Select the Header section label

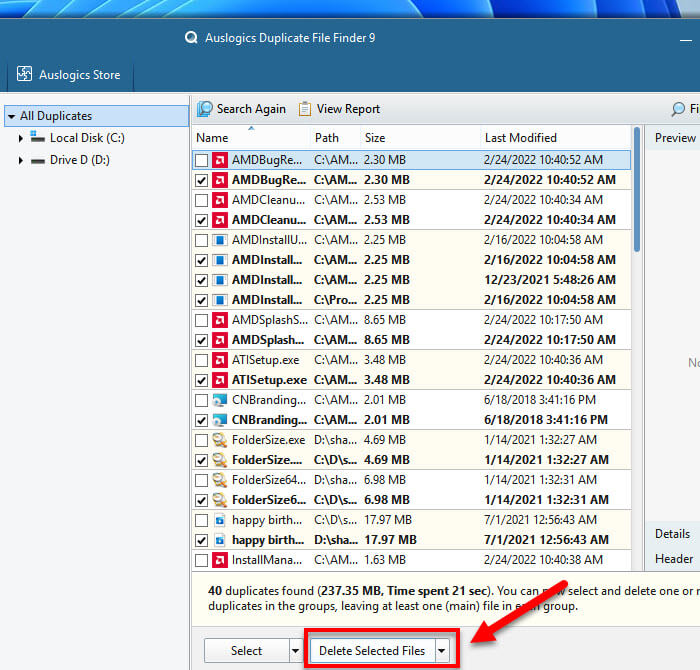[x=674, y=559]
